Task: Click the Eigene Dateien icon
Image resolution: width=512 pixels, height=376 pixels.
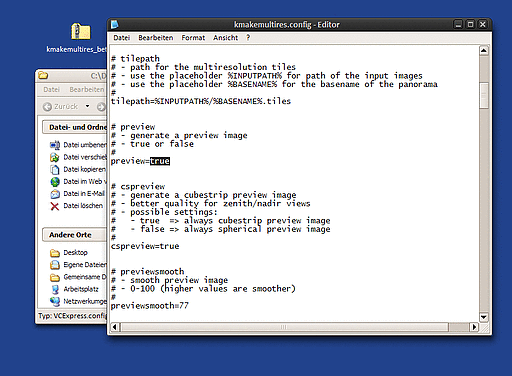Action: [x=55, y=265]
